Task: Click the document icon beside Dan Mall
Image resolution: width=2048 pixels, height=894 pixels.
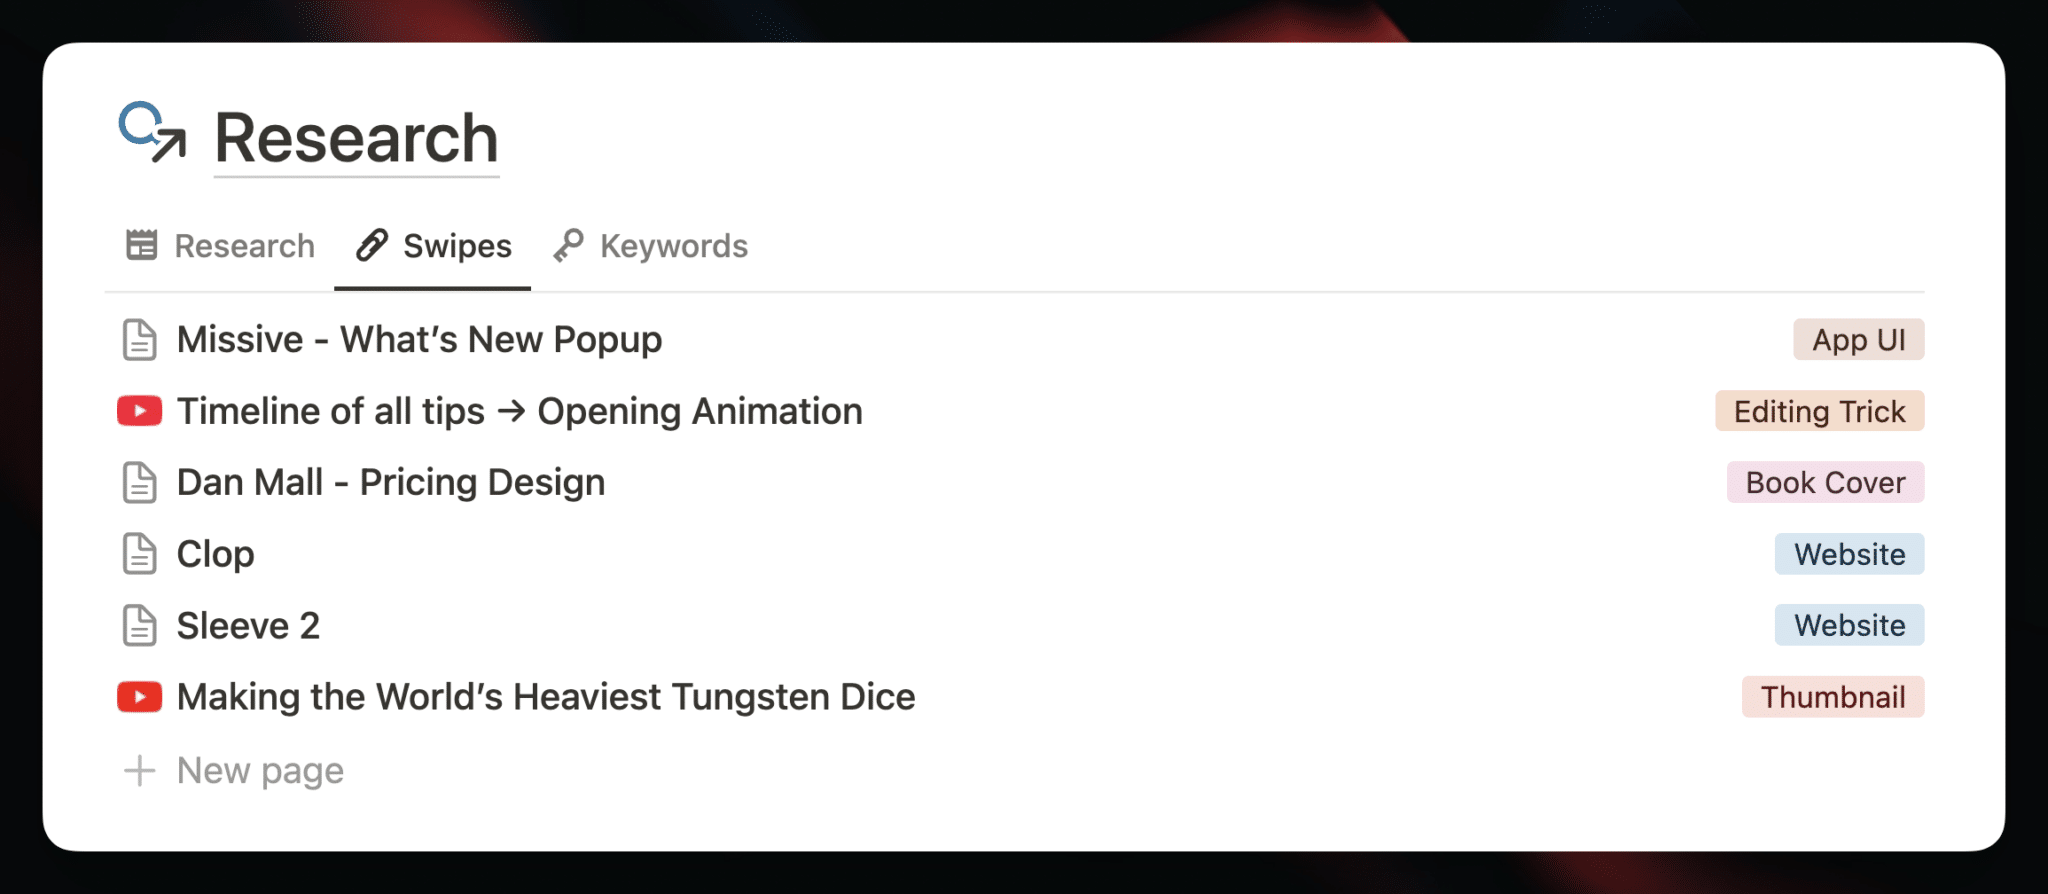Action: (x=139, y=483)
